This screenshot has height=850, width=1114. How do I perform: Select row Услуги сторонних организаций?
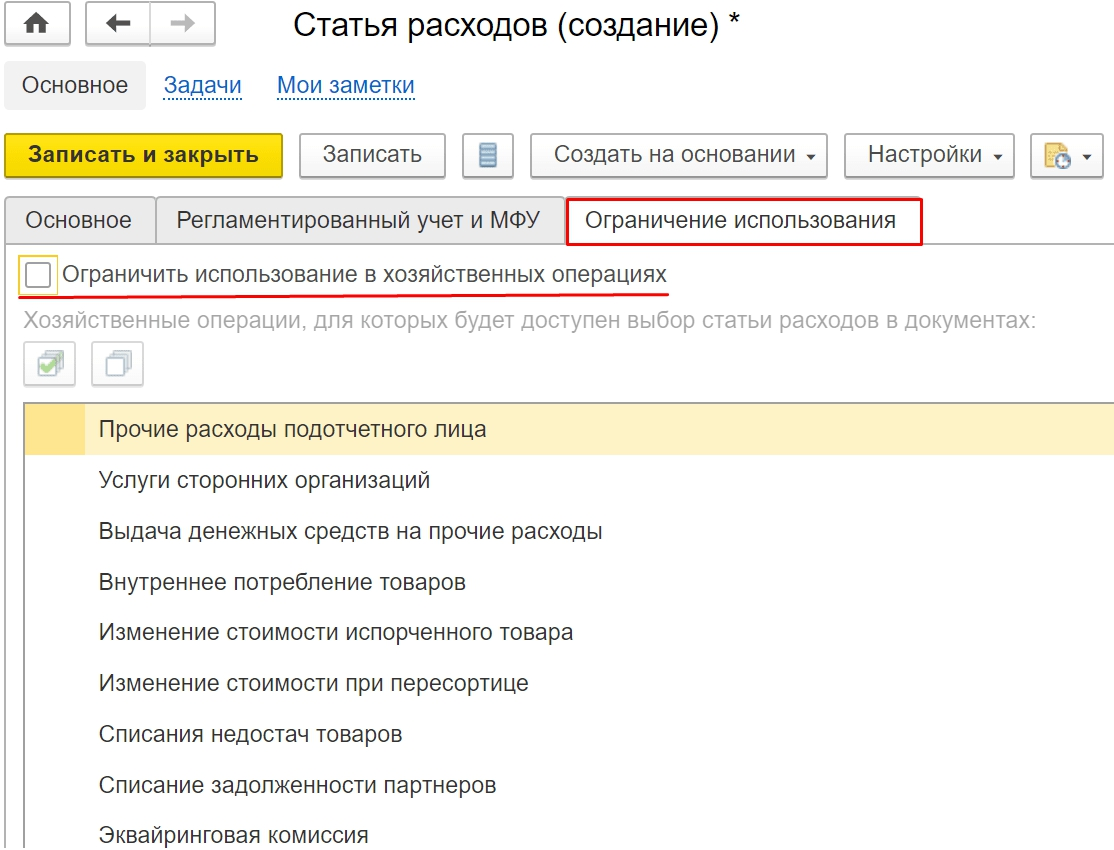(568, 480)
